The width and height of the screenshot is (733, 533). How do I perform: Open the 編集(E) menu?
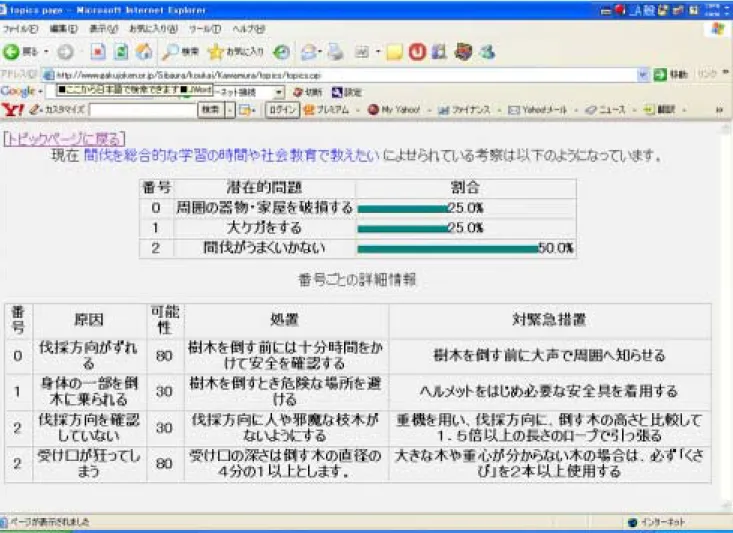(x=64, y=29)
